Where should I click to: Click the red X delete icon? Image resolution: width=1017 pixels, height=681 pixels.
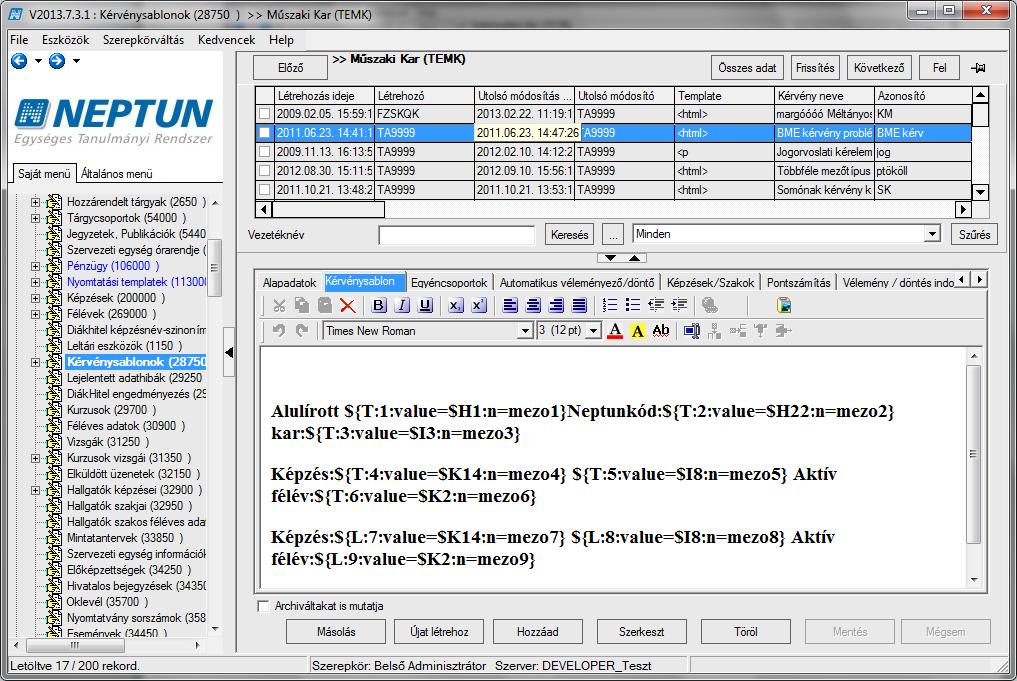pos(348,305)
